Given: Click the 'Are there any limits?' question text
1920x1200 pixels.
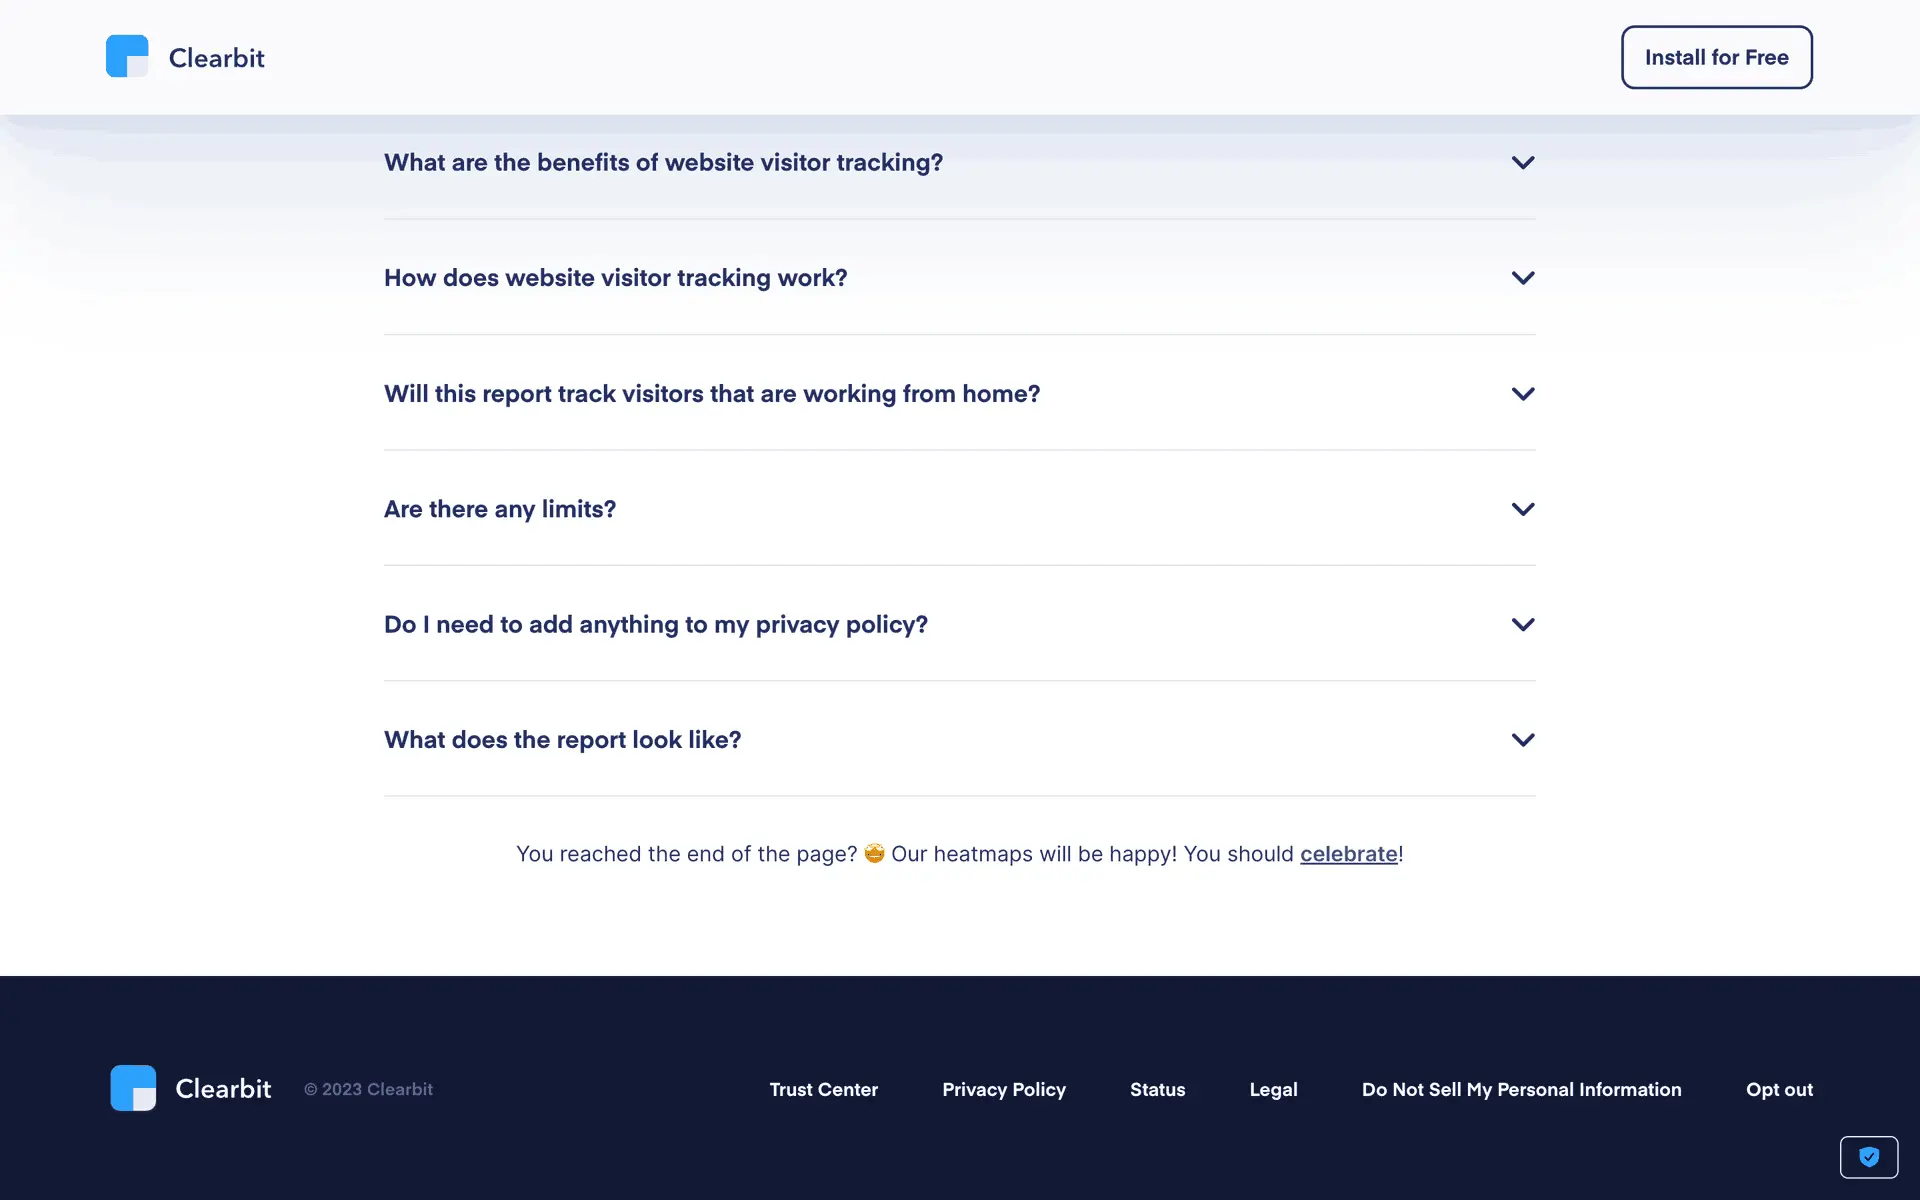Looking at the screenshot, I should click(x=500, y=509).
